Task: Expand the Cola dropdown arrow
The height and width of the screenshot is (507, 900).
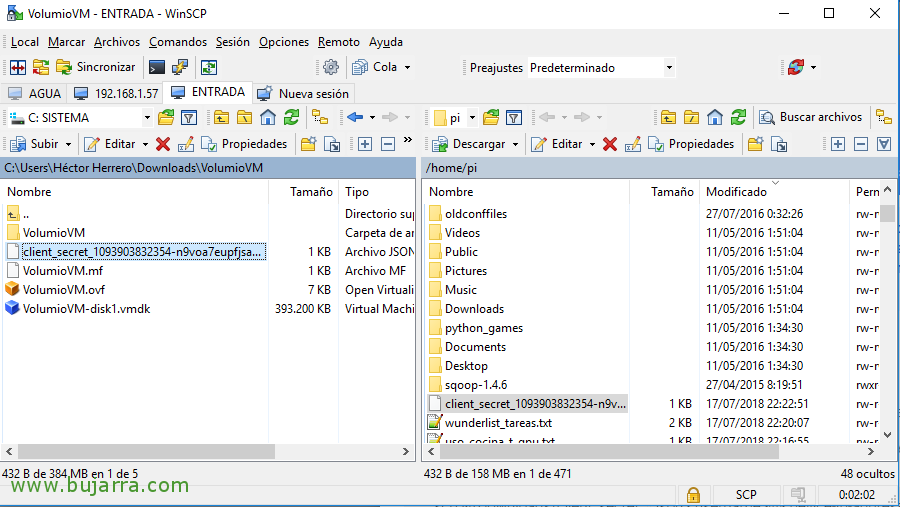Action: coord(408,67)
